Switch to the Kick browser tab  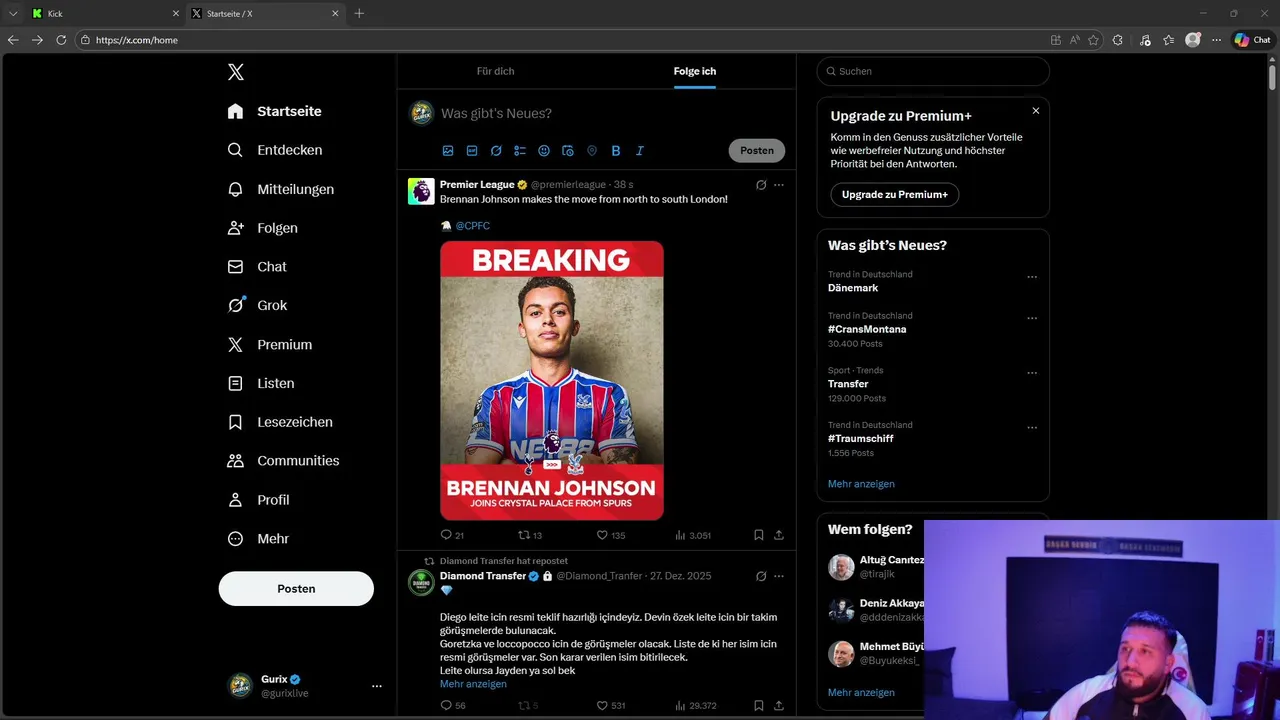[104, 13]
